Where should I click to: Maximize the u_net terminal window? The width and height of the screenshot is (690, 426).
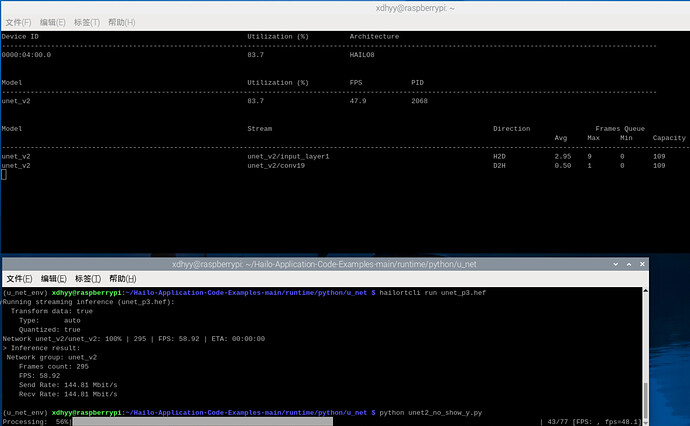(629, 264)
